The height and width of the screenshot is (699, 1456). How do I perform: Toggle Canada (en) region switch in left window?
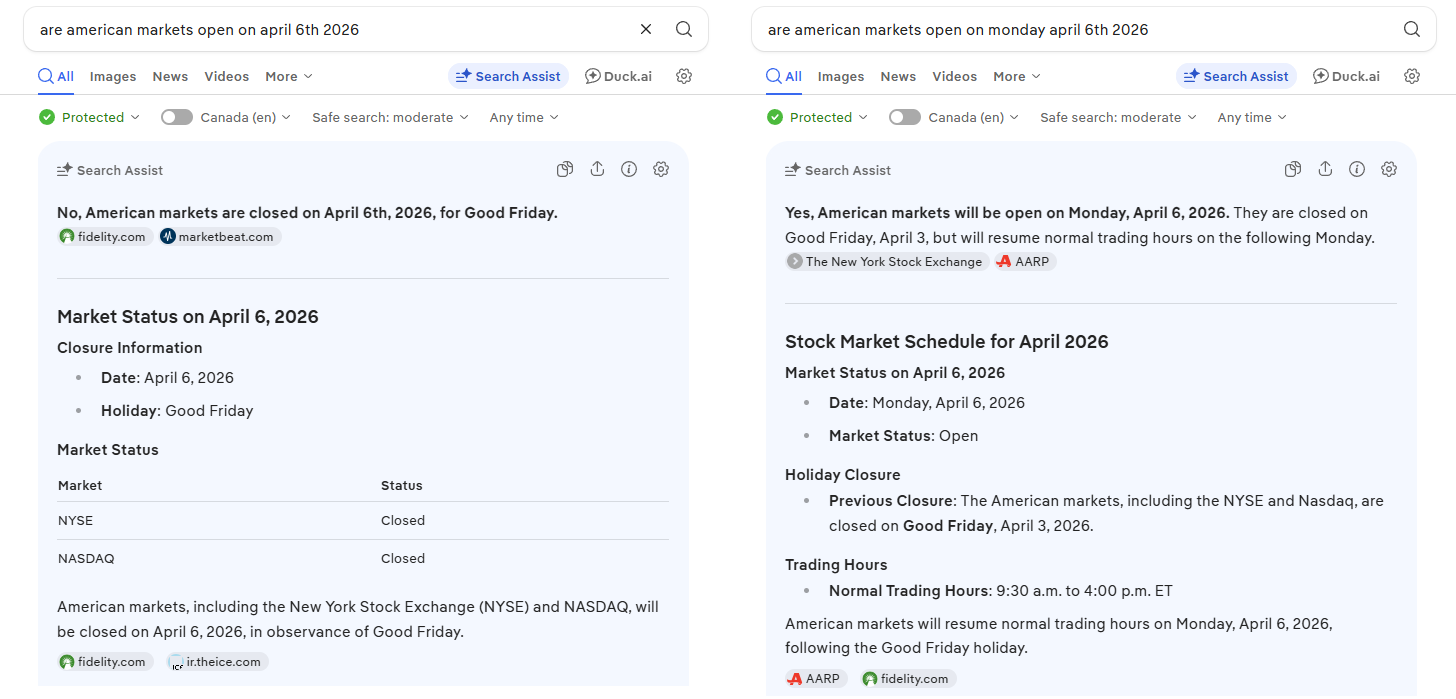pos(177,117)
